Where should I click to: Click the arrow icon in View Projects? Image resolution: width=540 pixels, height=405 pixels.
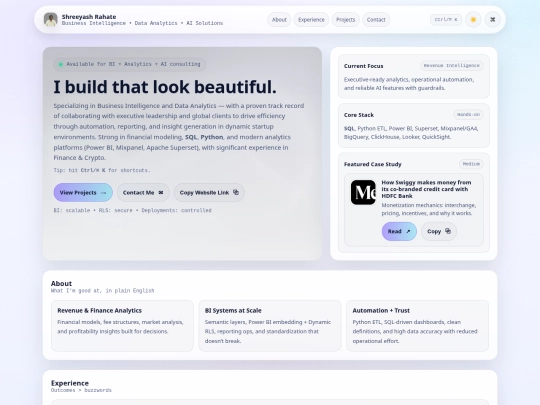pos(103,193)
